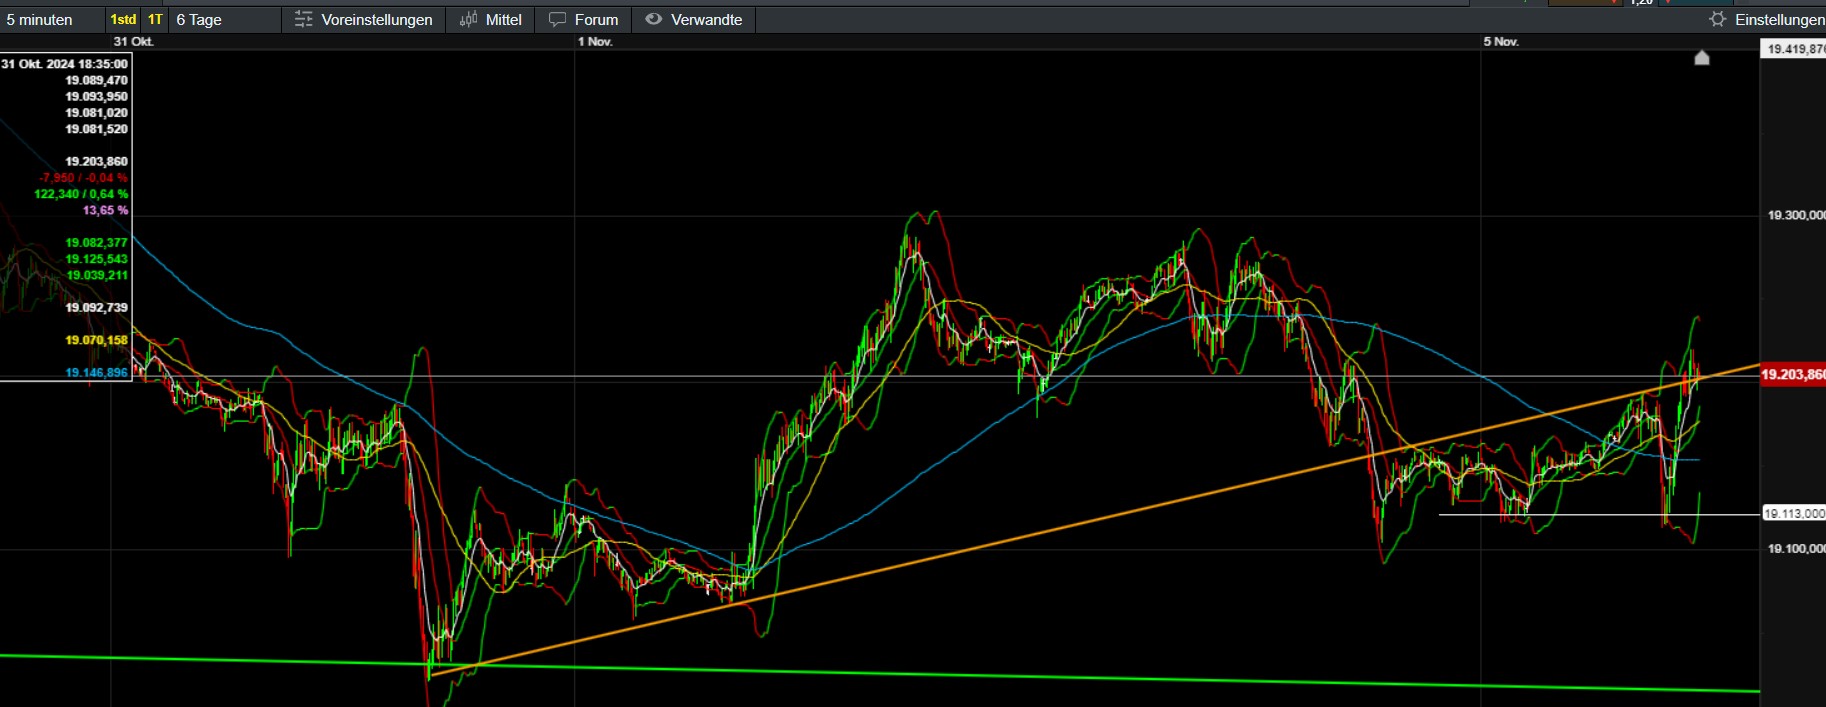1826x707 pixels.
Task: Click the magenta '13,65 %' value
Action: (105, 210)
